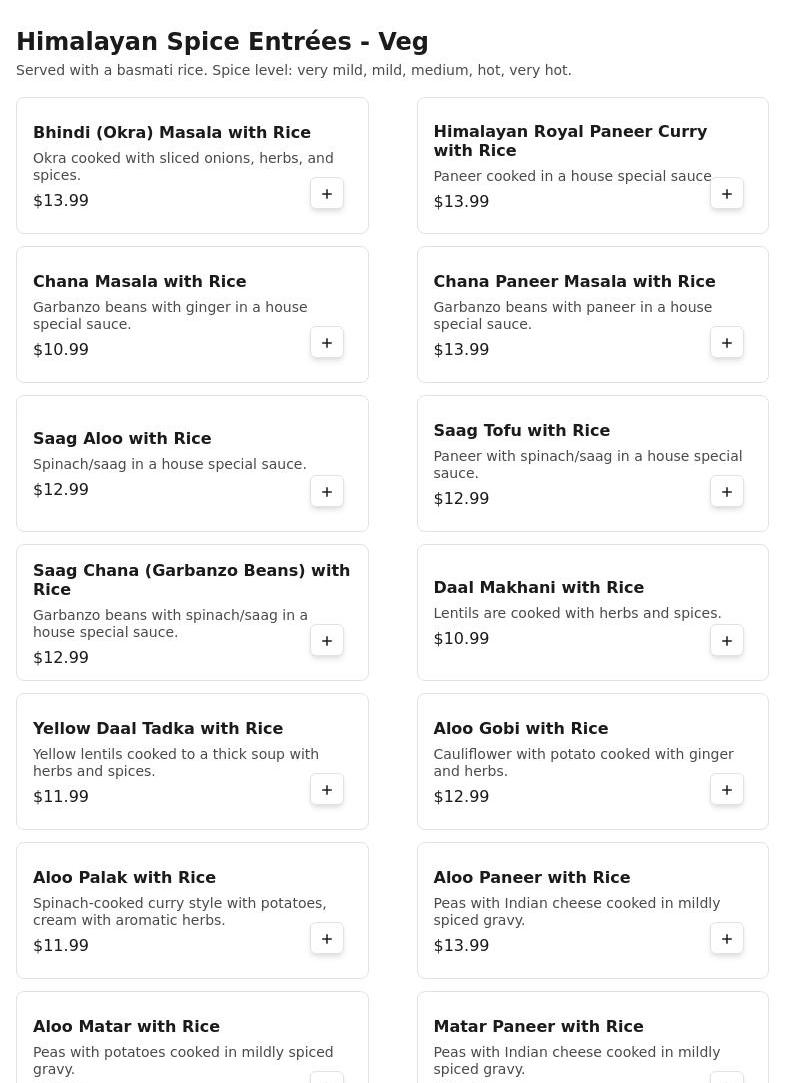Open the Aloo Matar with Rice item
Screen dimensions: 785x1083
(126, 1027)
